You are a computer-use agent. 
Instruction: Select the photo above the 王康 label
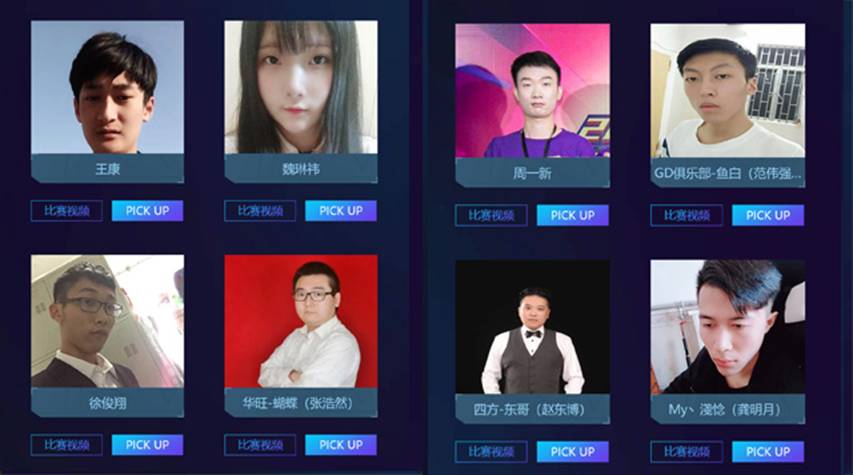107,87
